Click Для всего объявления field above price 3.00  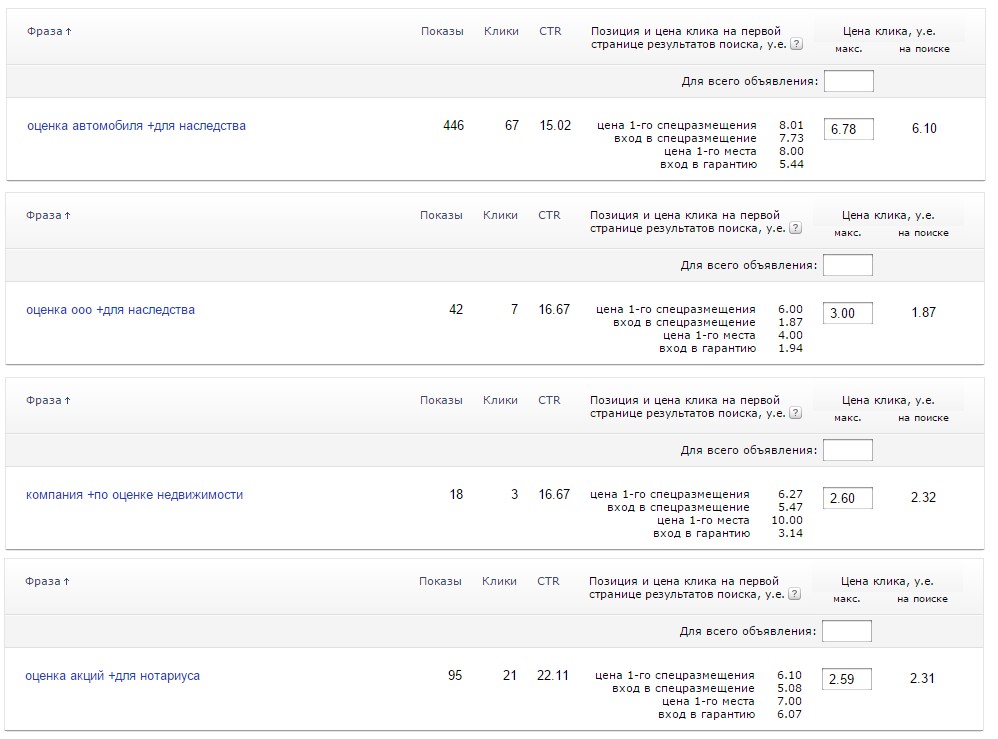point(847,265)
